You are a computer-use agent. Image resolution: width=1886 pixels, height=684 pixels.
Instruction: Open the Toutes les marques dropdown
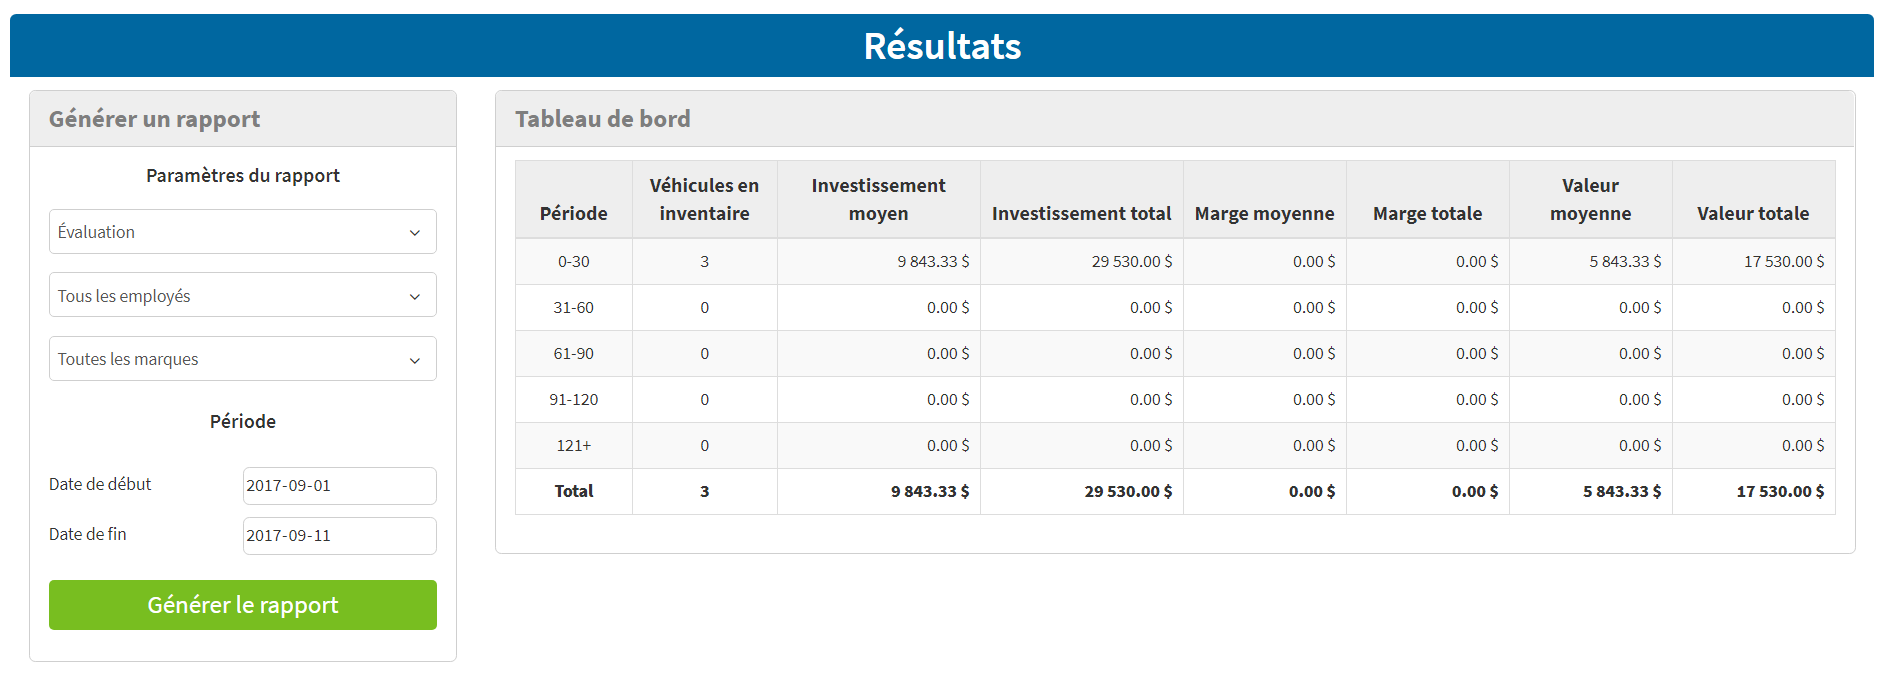tap(242, 359)
